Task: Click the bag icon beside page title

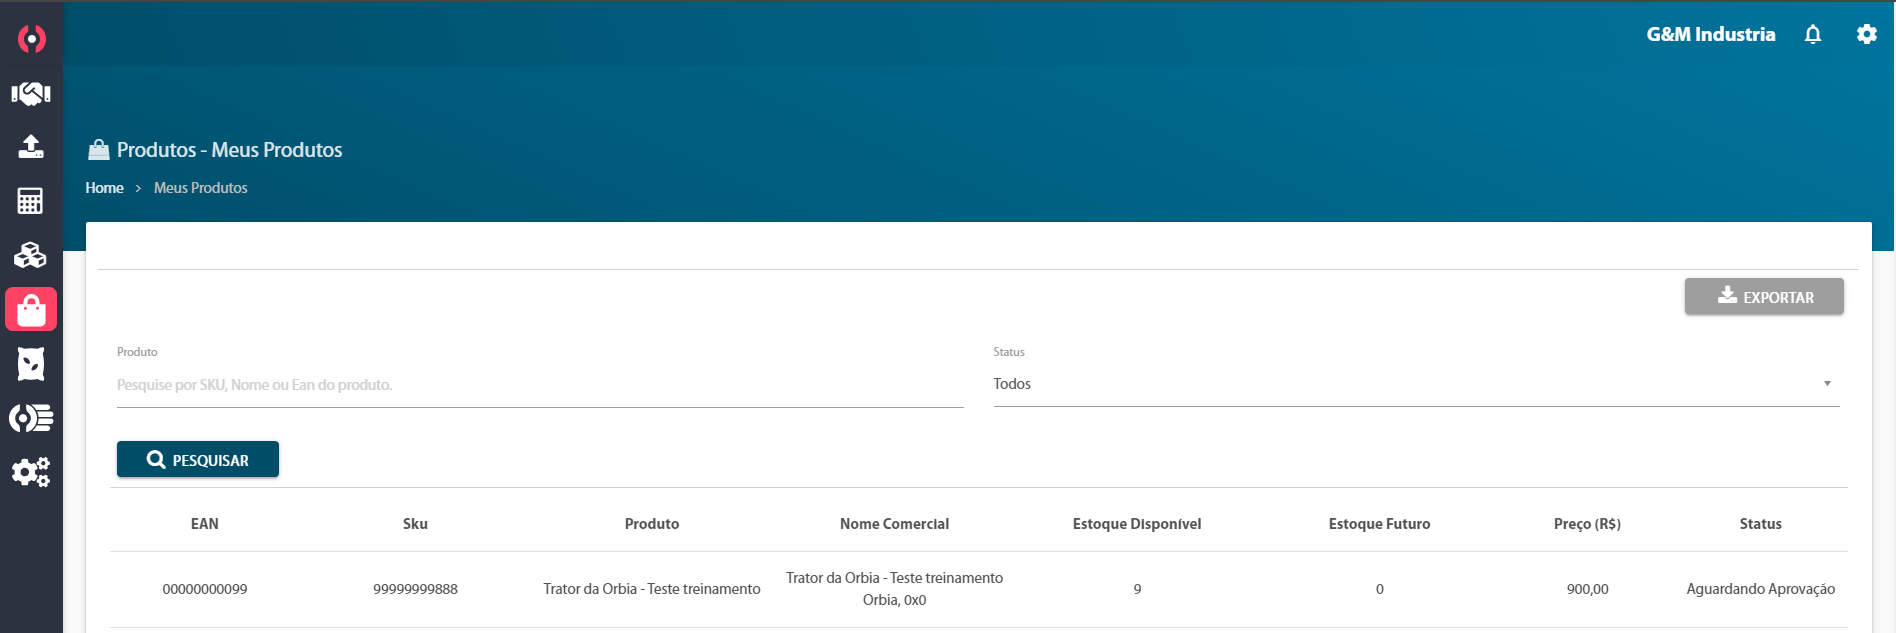Action: pyautogui.click(x=99, y=150)
